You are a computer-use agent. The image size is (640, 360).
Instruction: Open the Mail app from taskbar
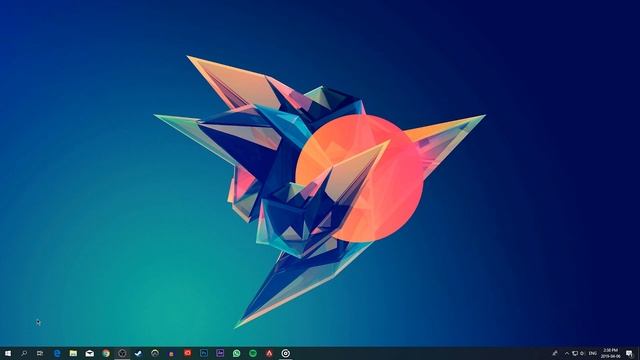click(89, 353)
